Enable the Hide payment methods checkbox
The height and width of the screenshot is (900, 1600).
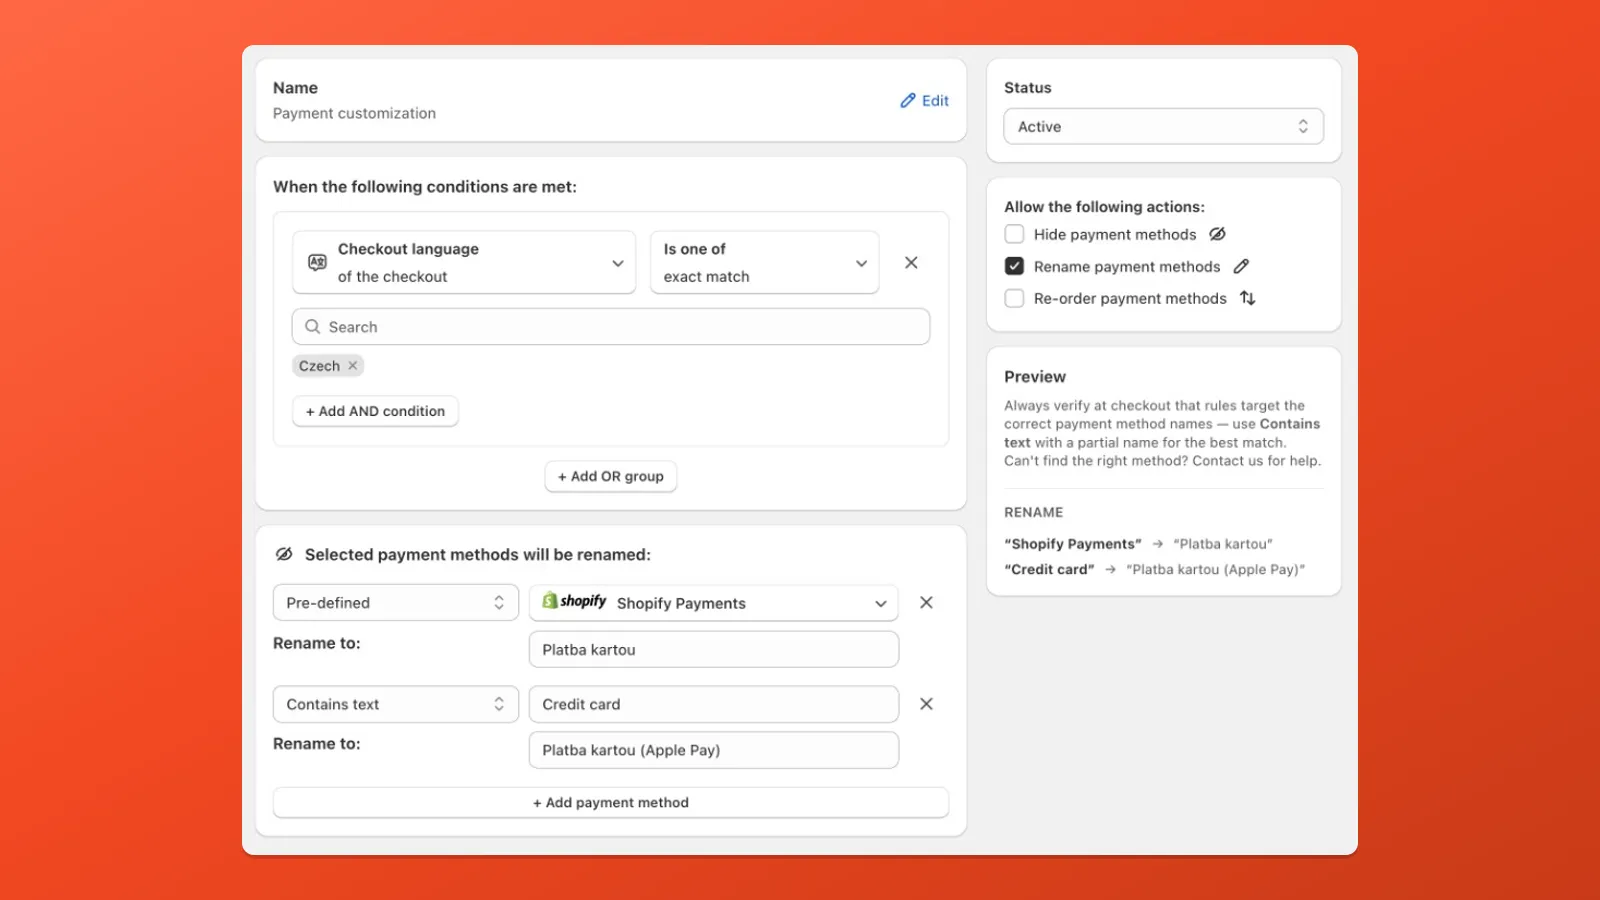click(x=1014, y=234)
